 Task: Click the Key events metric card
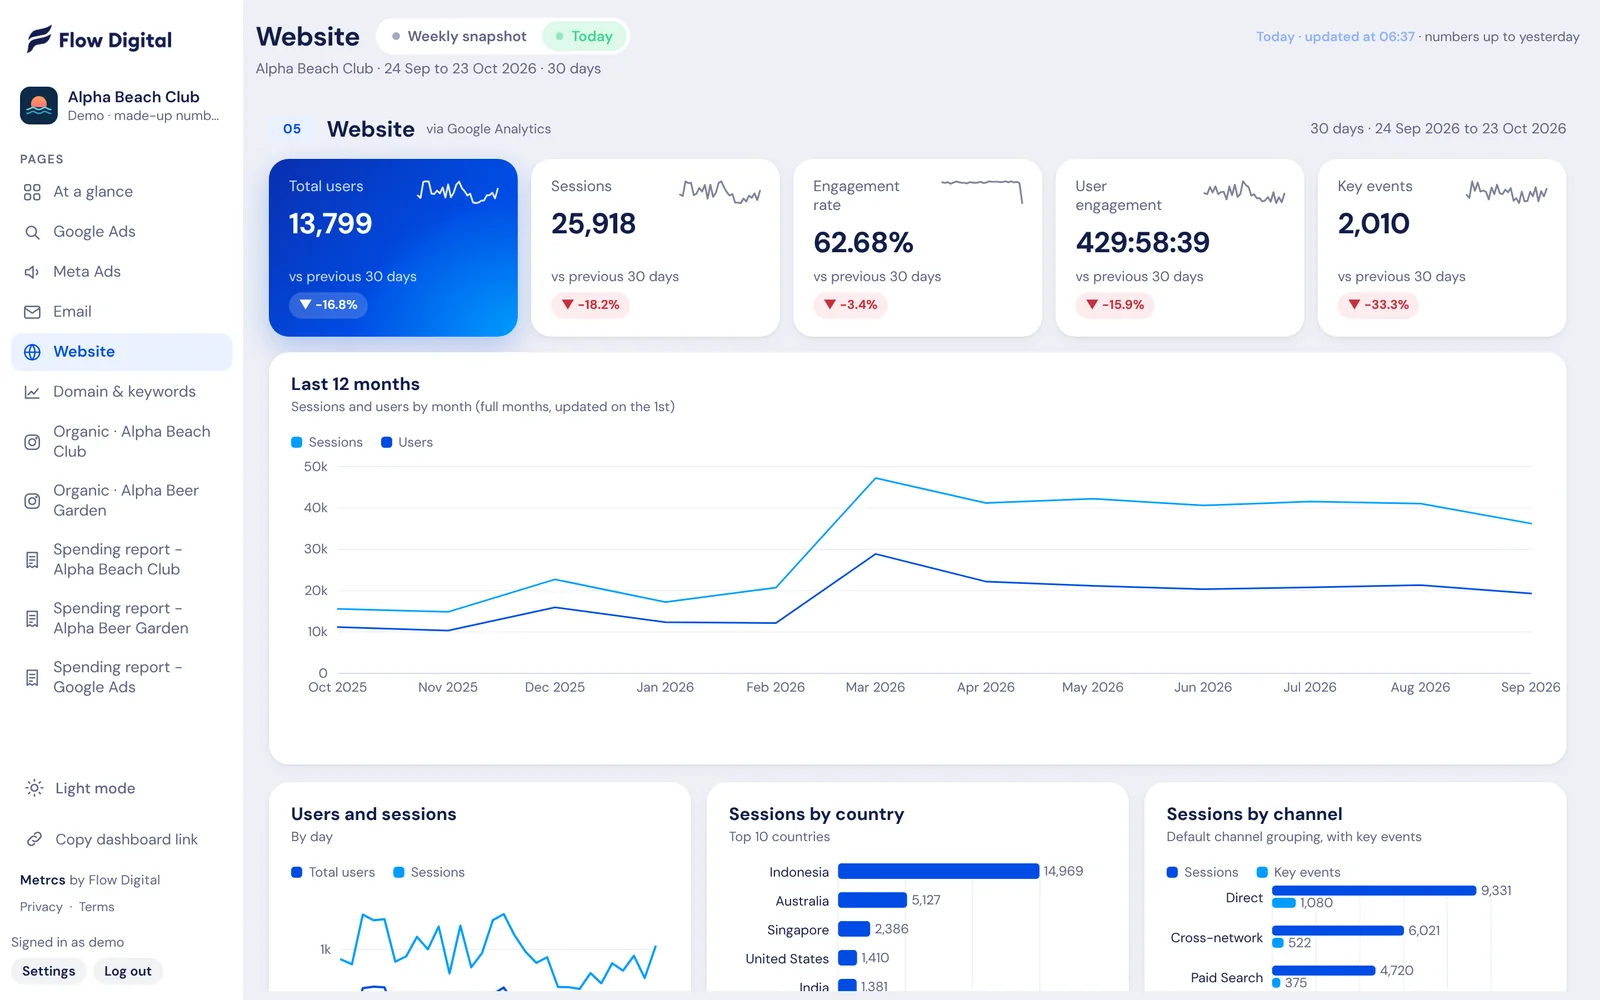[1442, 248]
